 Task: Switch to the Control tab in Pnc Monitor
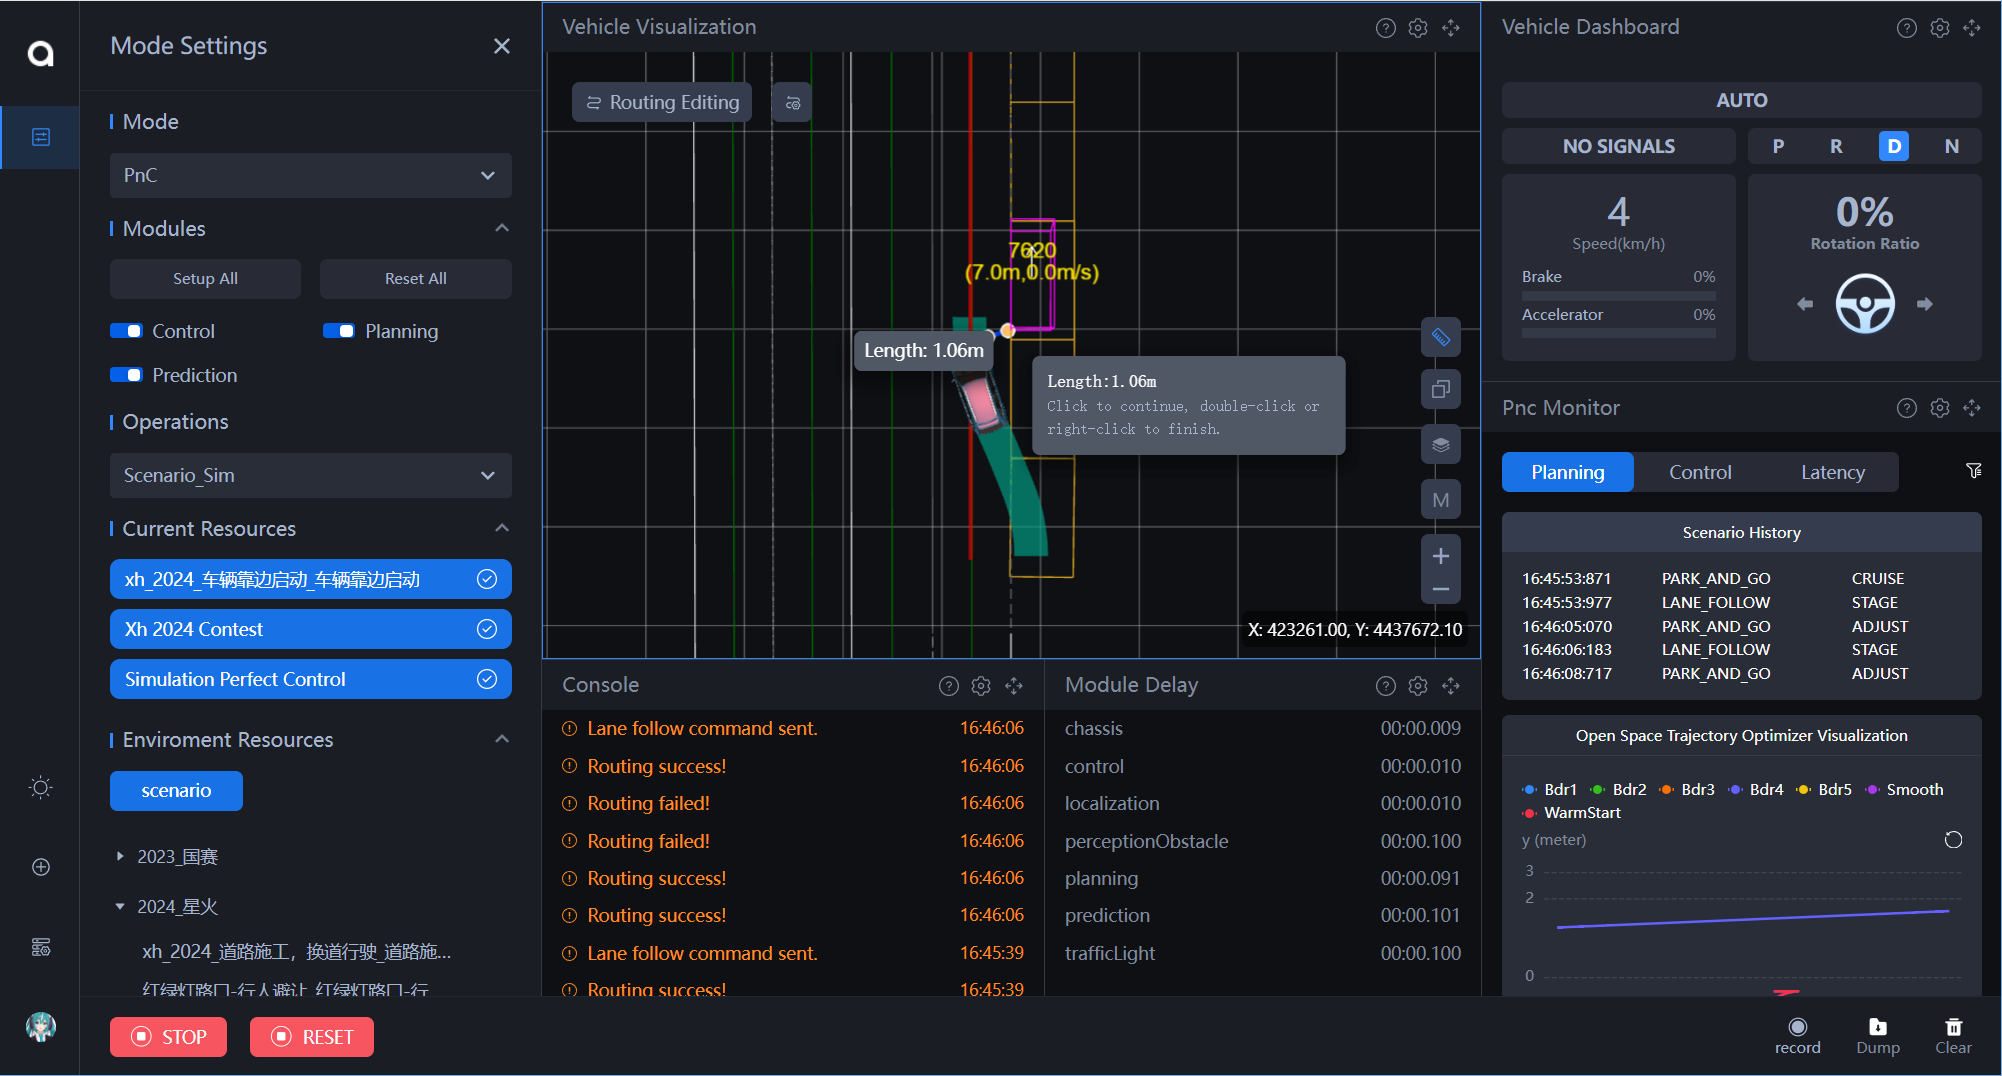tap(1699, 472)
